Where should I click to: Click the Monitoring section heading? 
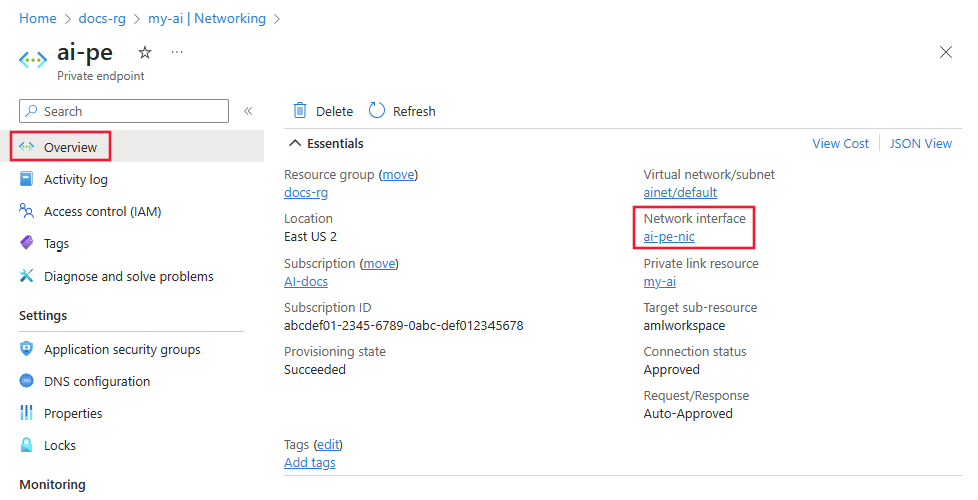pos(52,484)
